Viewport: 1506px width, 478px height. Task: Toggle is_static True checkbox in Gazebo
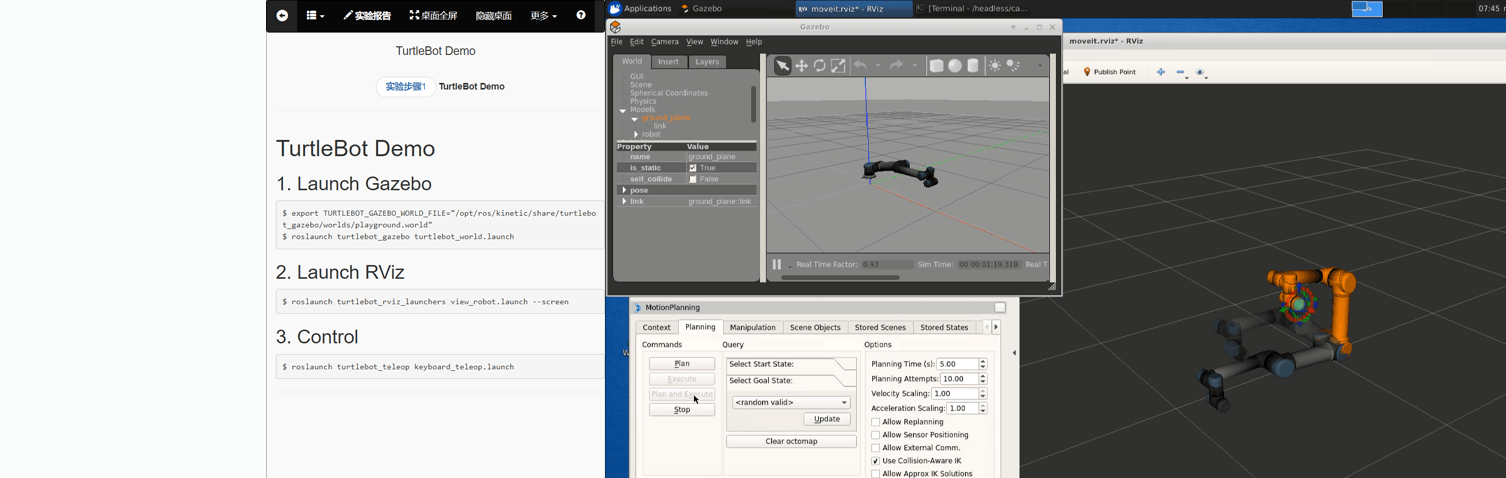(693, 168)
